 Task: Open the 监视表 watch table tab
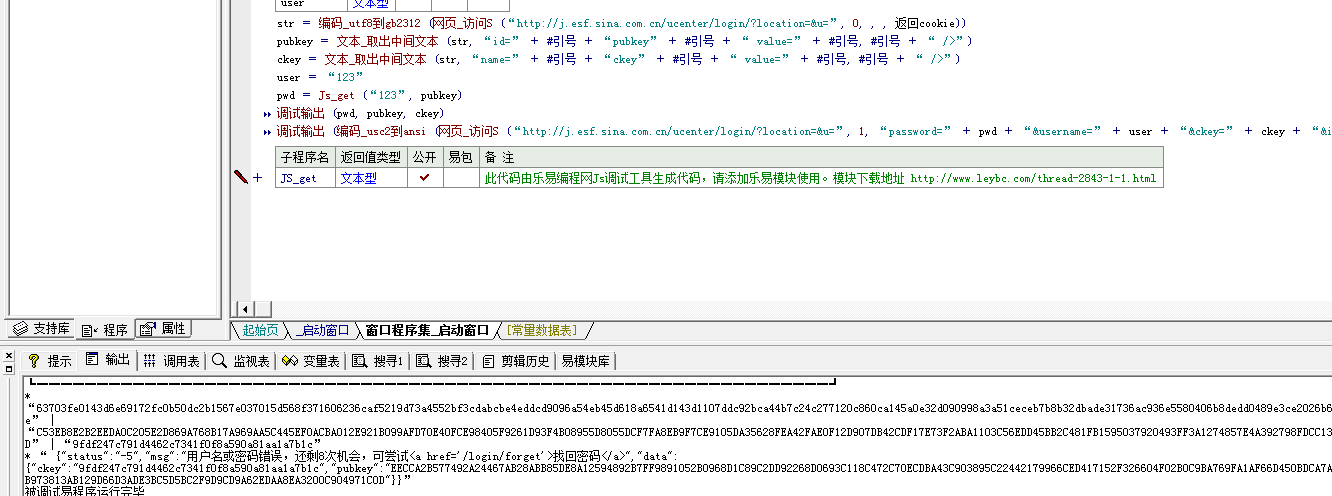tap(241, 361)
